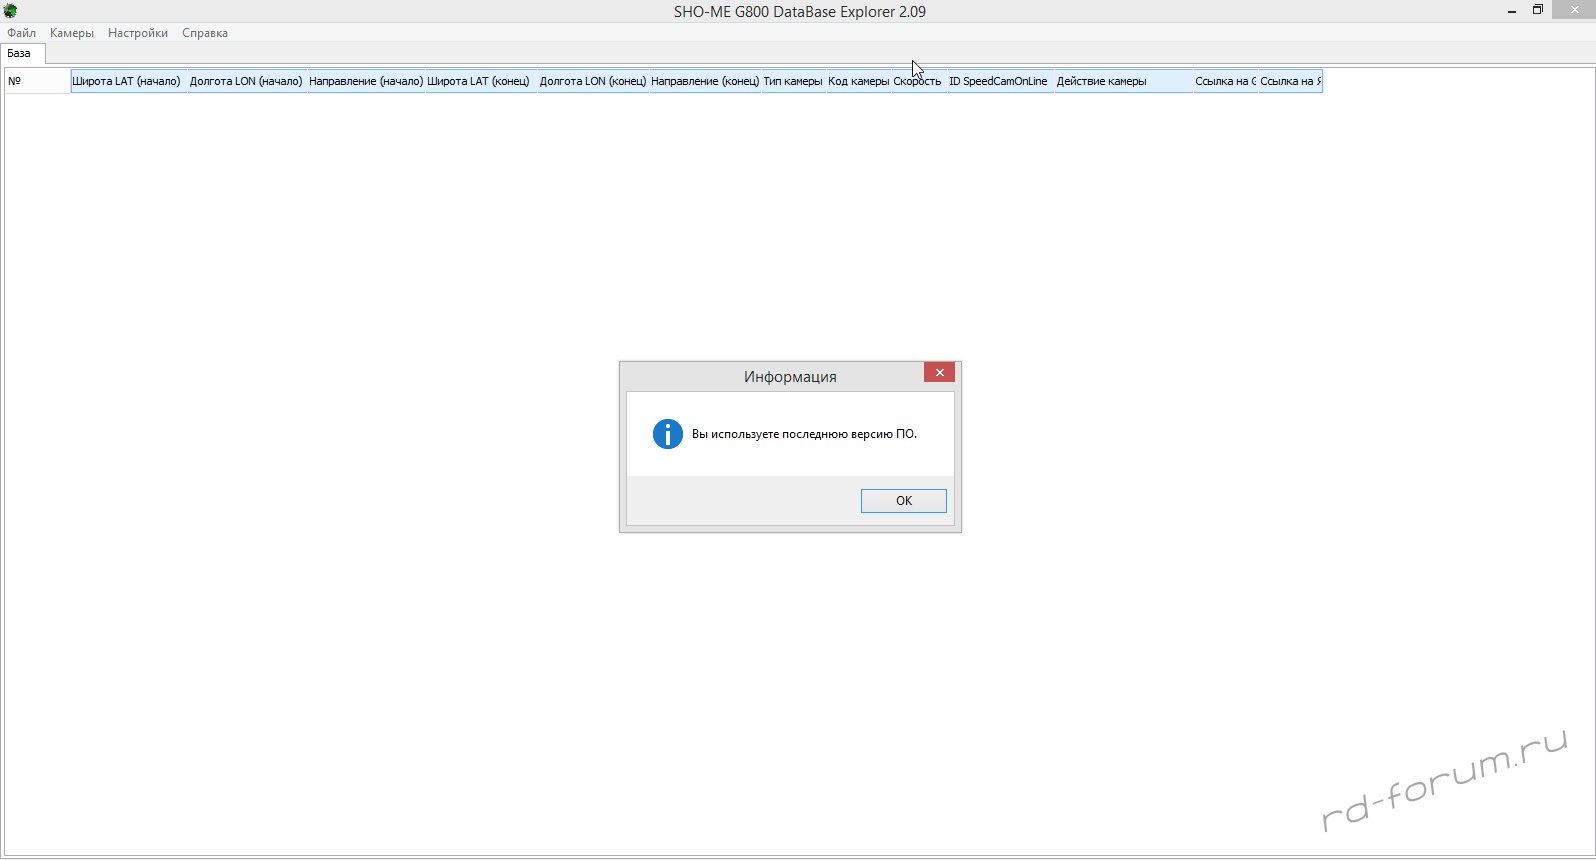Viewport: 1596px width, 860px height.
Task: Click the Действие камеры column header
Action: [x=1123, y=81]
